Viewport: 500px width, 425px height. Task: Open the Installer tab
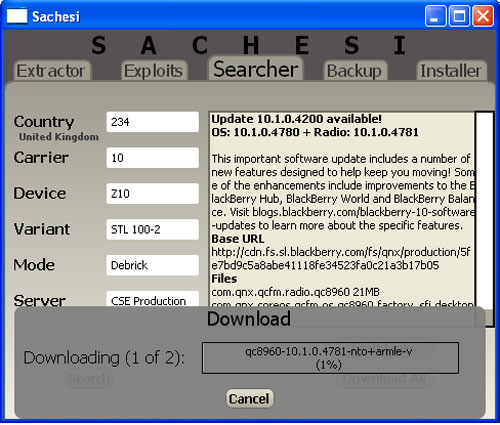click(451, 71)
